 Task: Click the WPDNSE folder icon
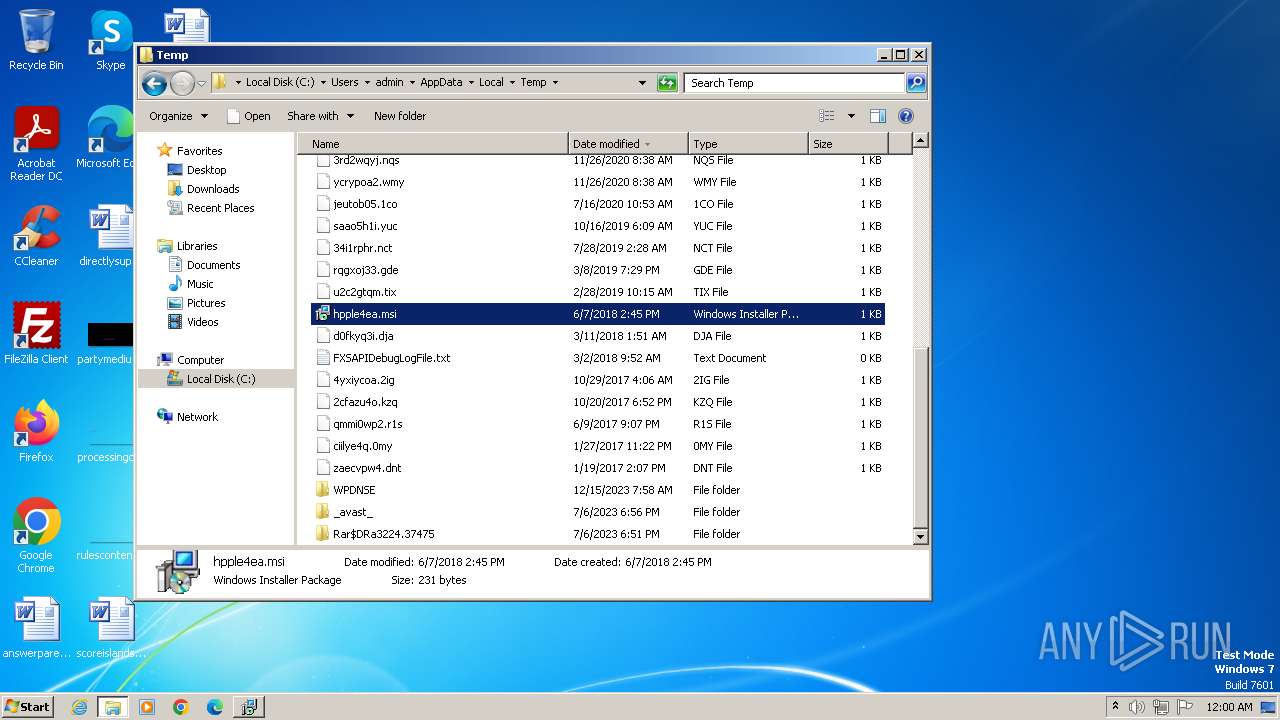click(322, 490)
